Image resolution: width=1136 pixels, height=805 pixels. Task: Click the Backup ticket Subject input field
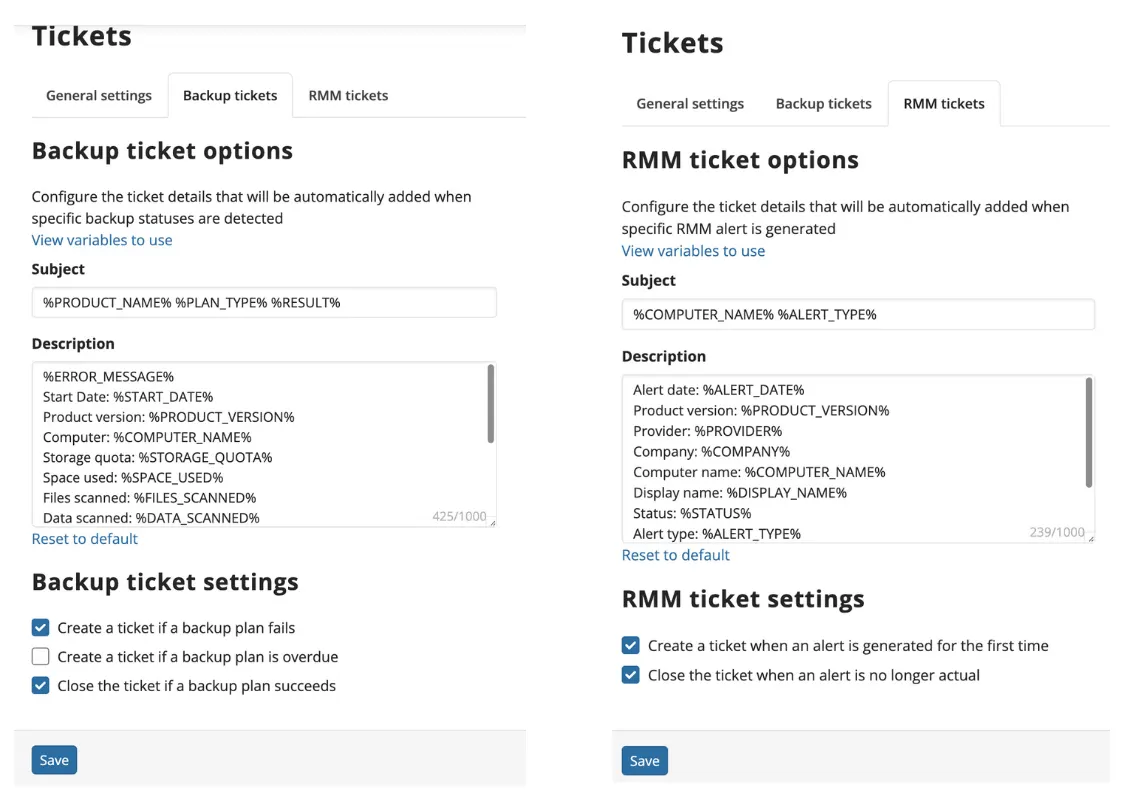click(x=264, y=302)
